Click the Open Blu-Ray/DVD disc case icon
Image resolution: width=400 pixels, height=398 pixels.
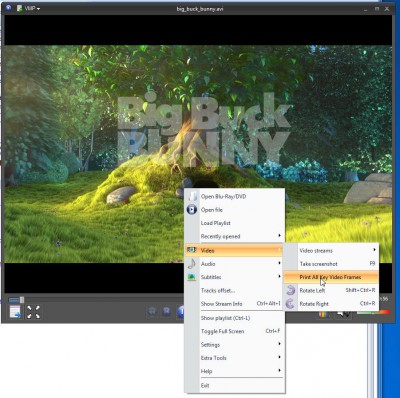point(193,196)
